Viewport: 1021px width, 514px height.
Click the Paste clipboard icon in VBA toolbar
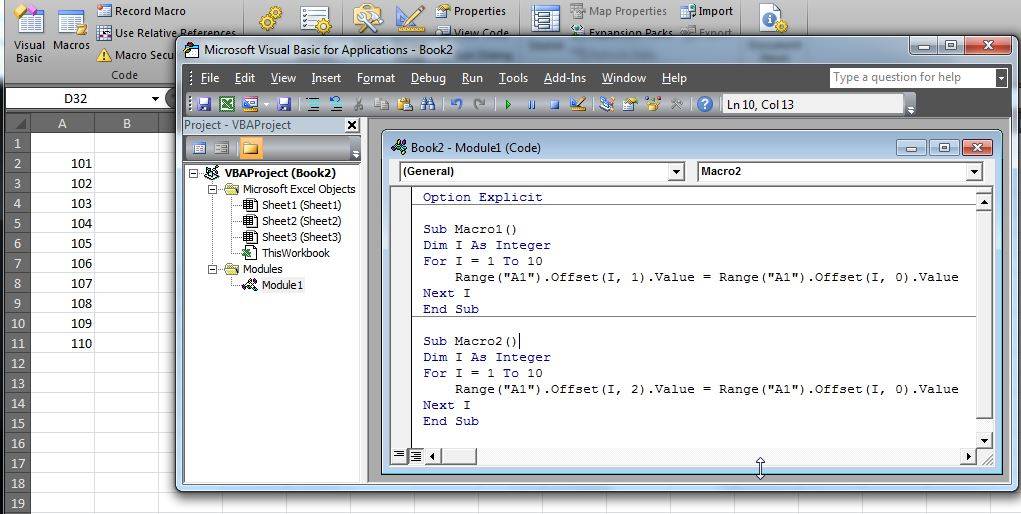[x=404, y=104]
